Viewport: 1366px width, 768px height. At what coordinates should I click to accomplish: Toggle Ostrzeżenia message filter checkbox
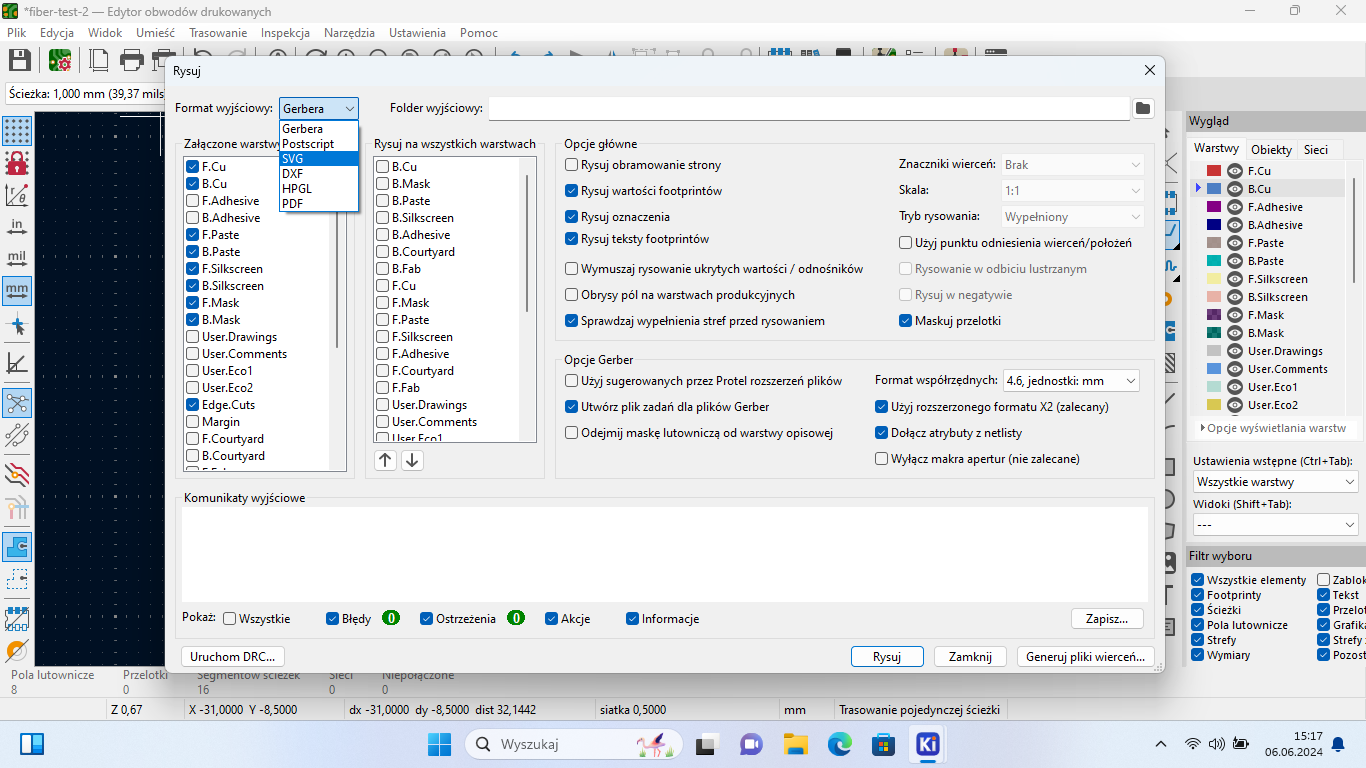point(427,619)
